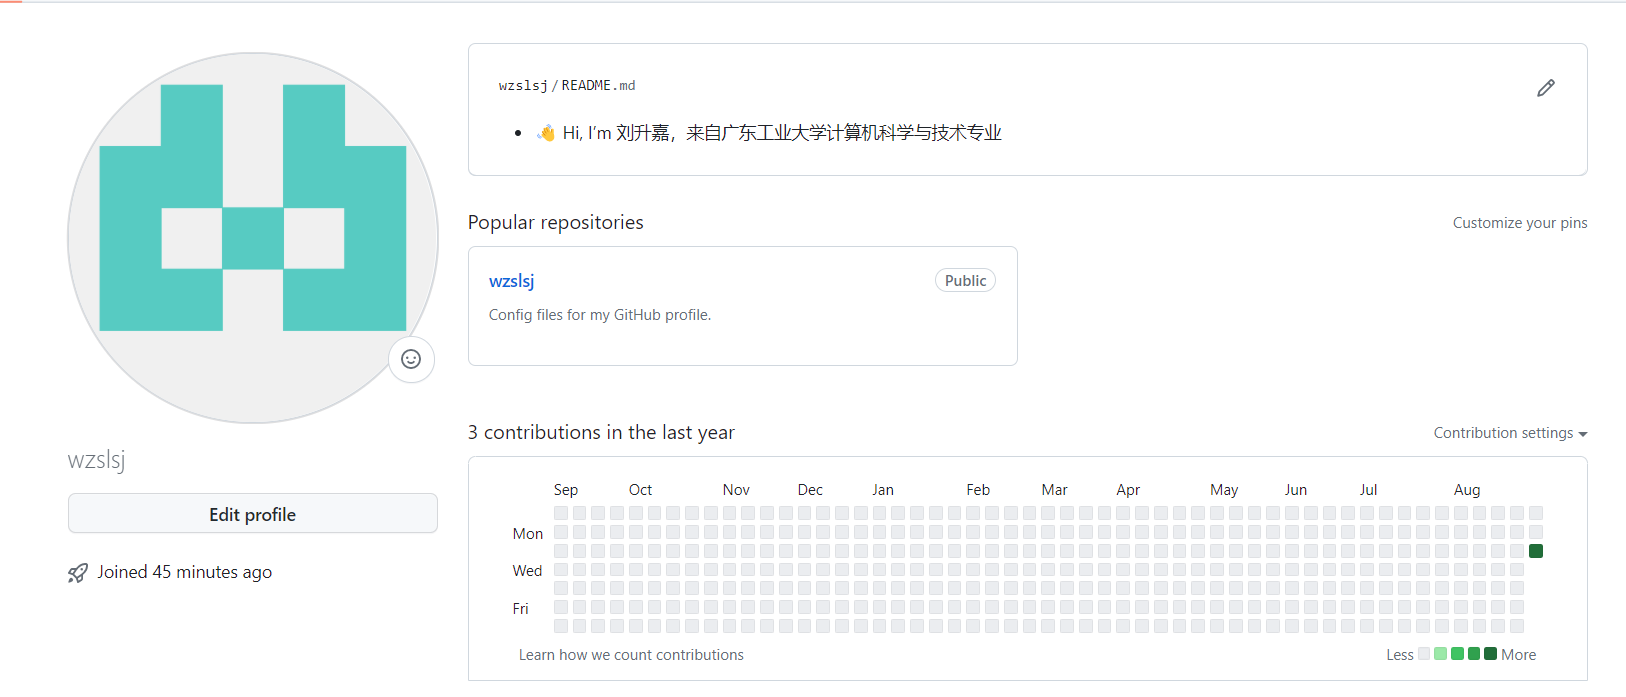Click the darkest green legend swatch
Image resolution: width=1626 pixels, height=697 pixels.
click(1490, 654)
